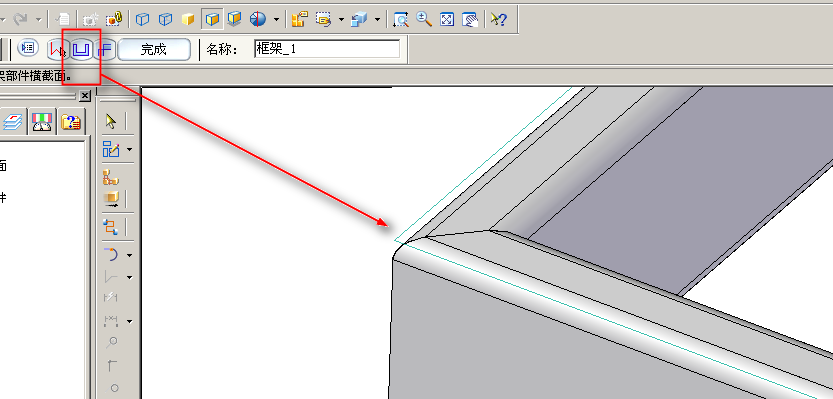Activate the Zoom Area tool
This screenshot has height=399, width=833.
point(401,20)
